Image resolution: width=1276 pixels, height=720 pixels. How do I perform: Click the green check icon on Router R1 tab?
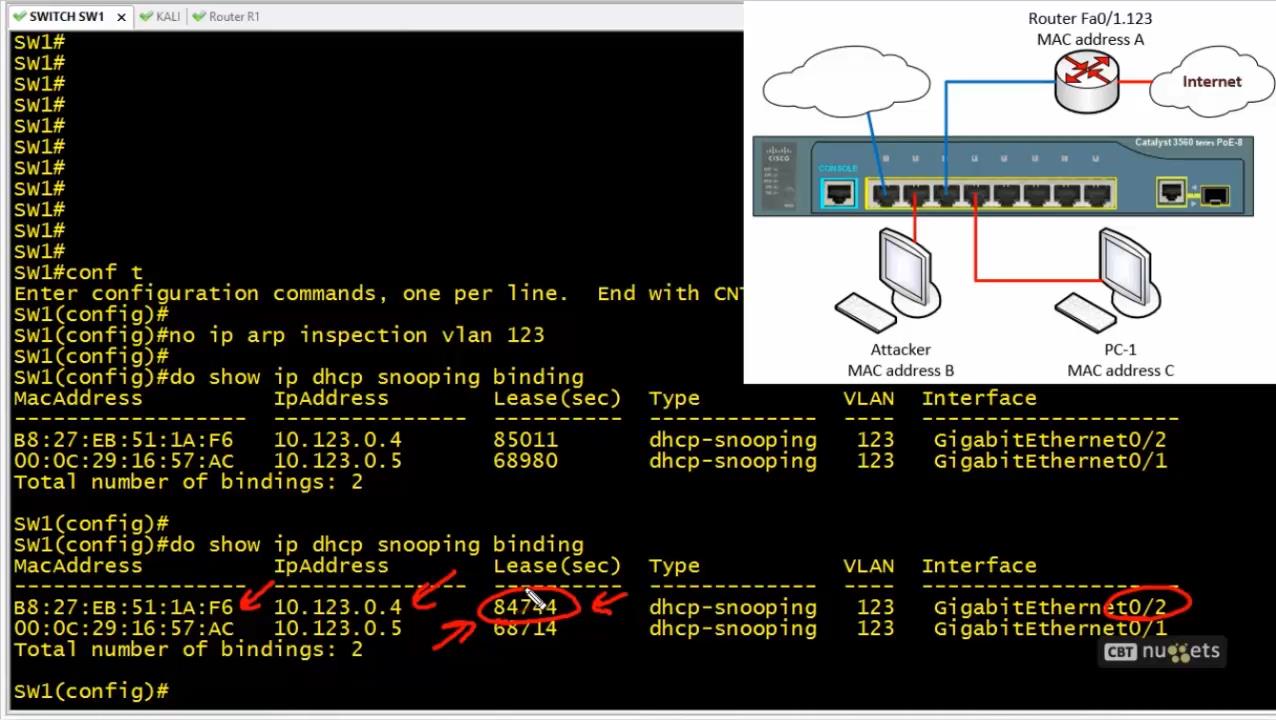click(198, 17)
